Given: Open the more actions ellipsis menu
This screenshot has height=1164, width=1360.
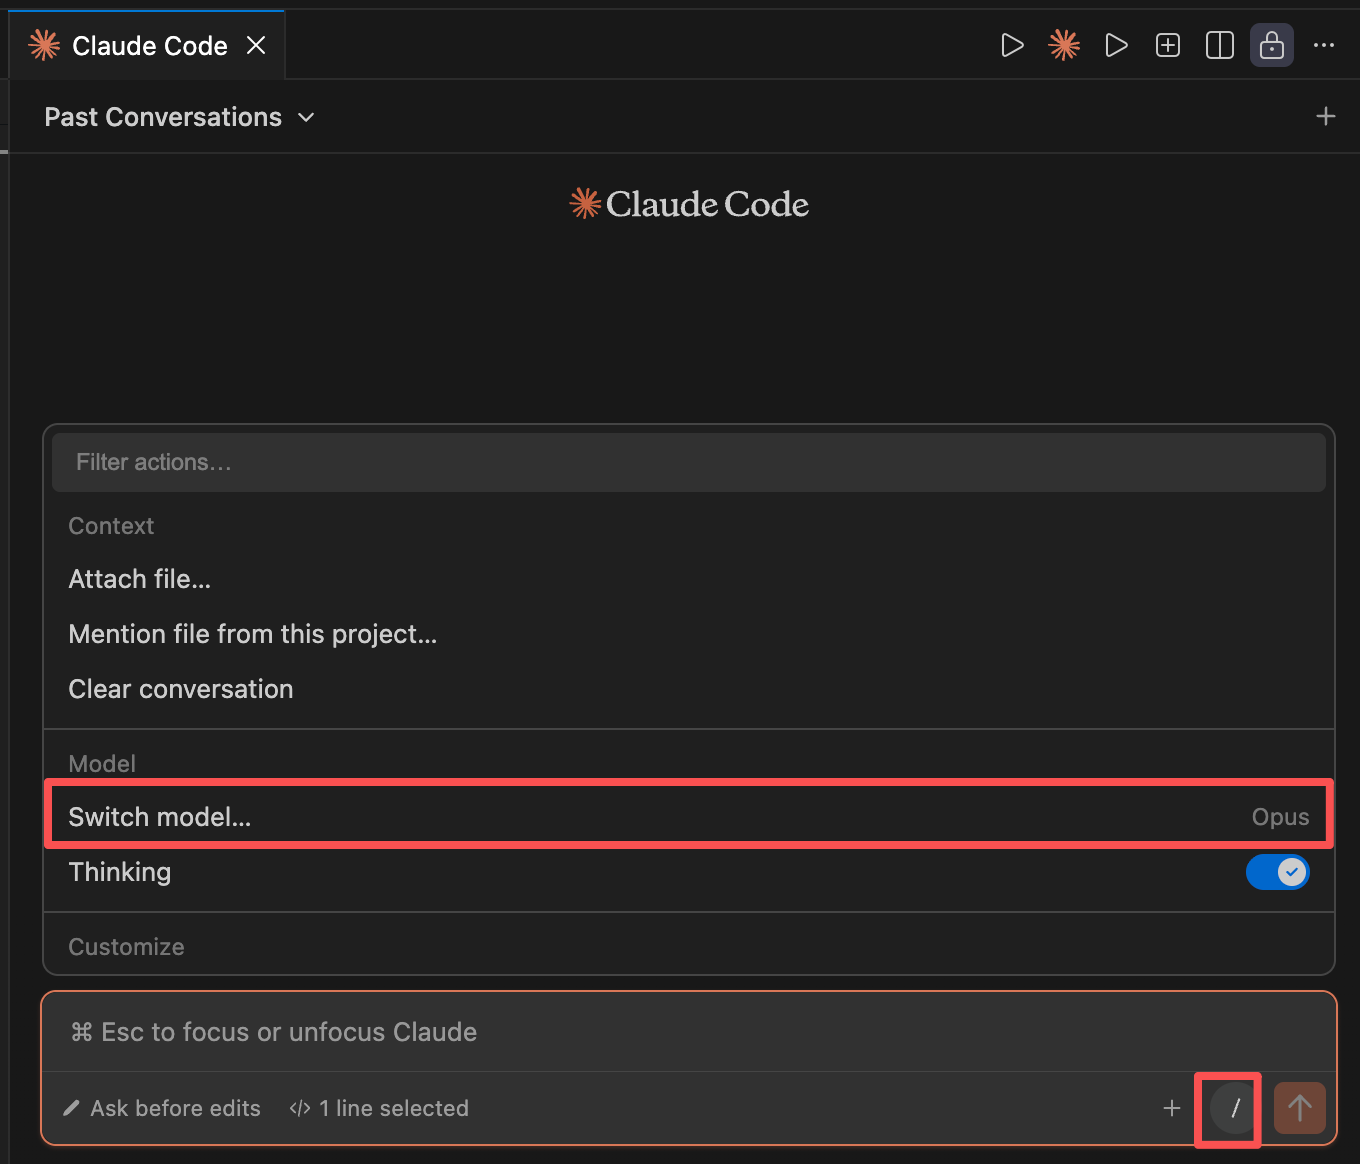Looking at the screenshot, I should click(x=1324, y=44).
